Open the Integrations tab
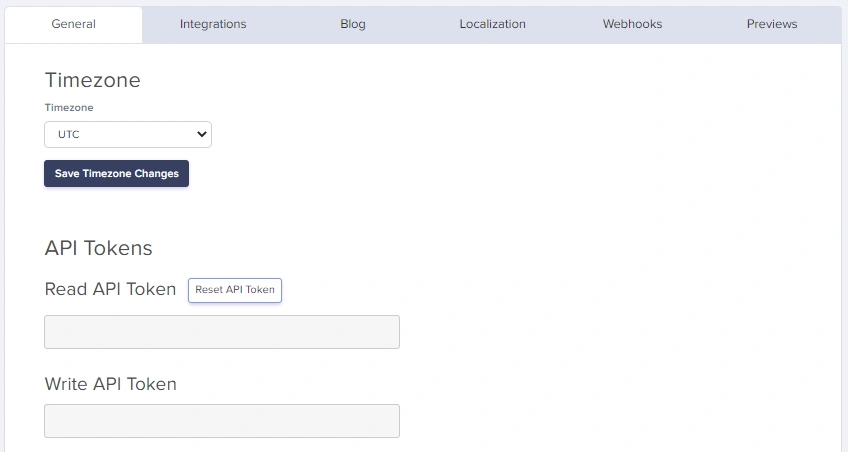Image resolution: width=848 pixels, height=452 pixels. tap(213, 24)
